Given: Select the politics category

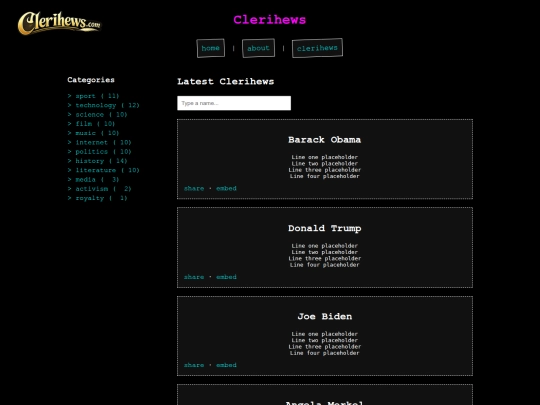Looking at the screenshot, I should [100, 152].
